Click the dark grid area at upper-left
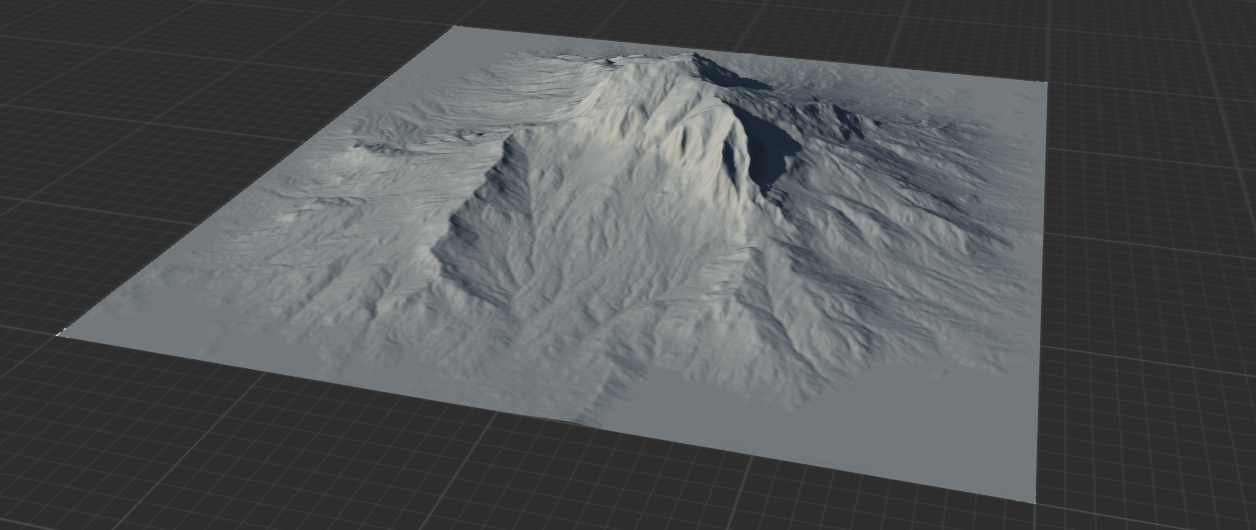The height and width of the screenshot is (530, 1256). (x=150, y=80)
